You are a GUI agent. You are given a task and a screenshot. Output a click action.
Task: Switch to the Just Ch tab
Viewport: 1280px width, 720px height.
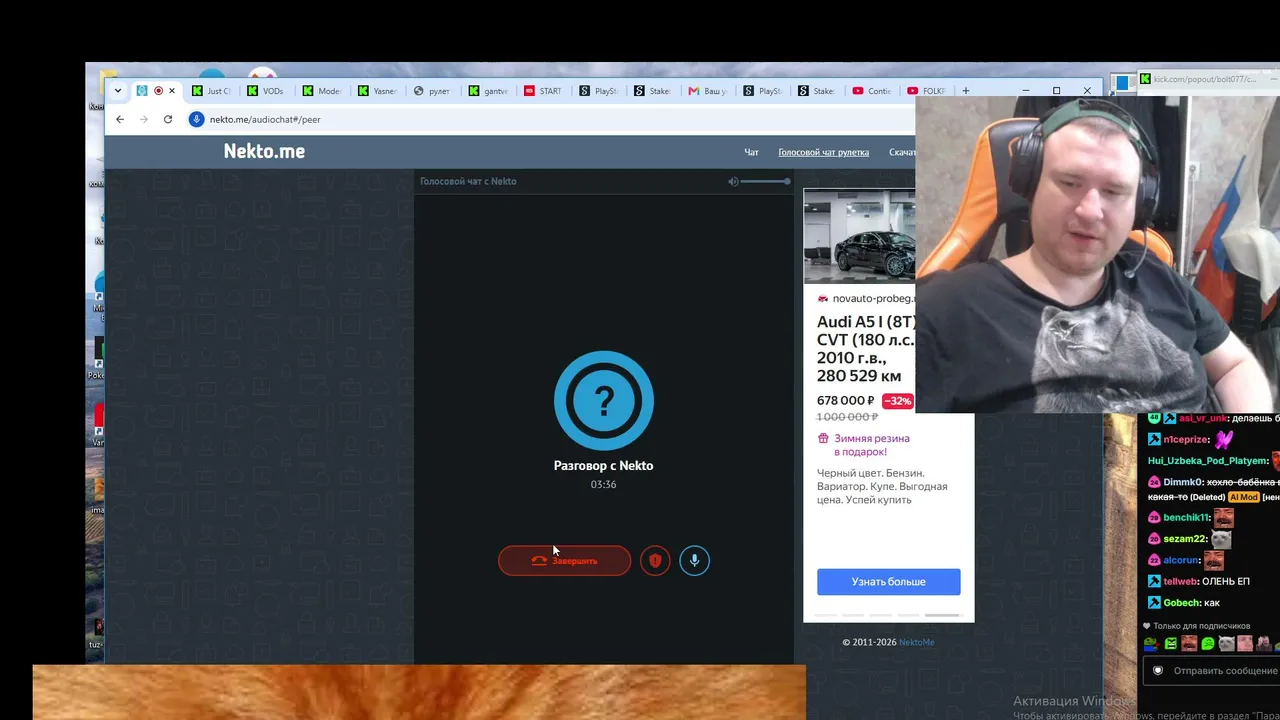211,91
